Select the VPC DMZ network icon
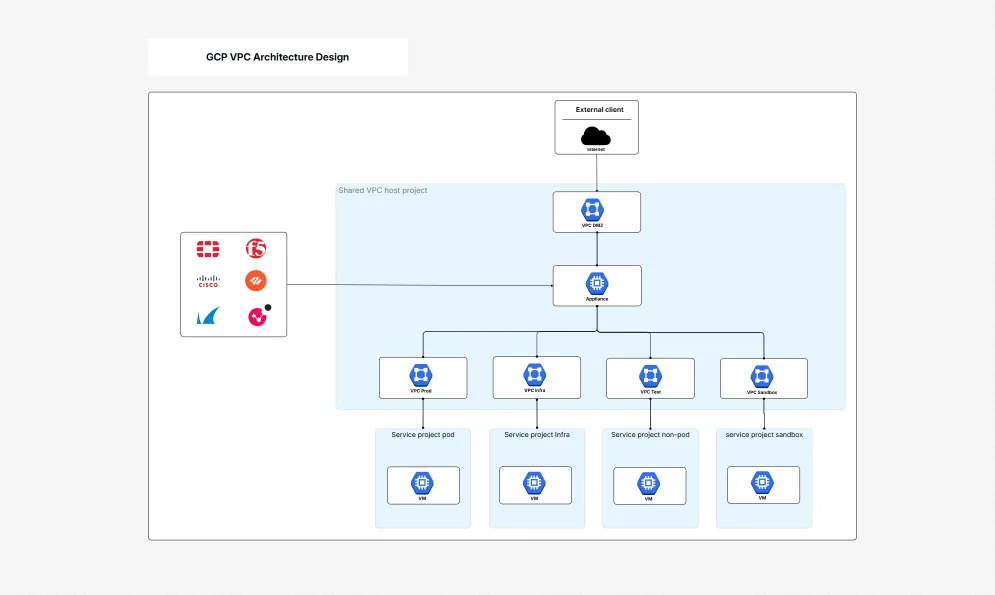Image resolution: width=995 pixels, height=595 pixels. point(592,209)
